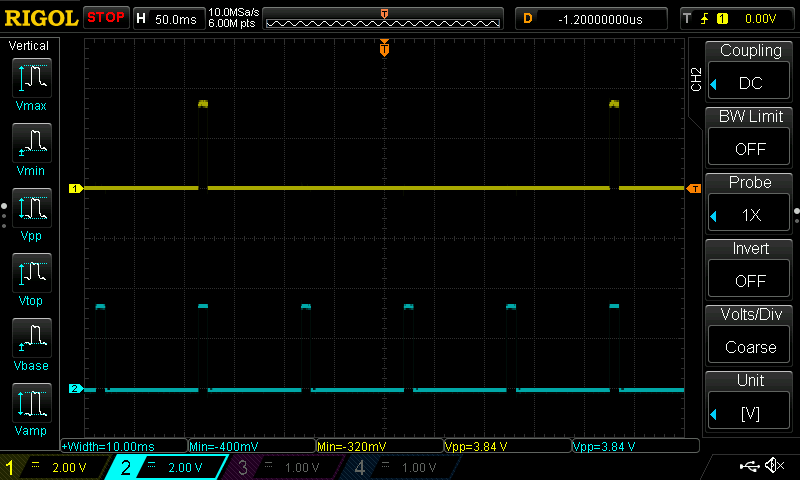Click the Min=-320mV measurement
Viewport: 800px width, 480px height.
[x=380, y=446]
